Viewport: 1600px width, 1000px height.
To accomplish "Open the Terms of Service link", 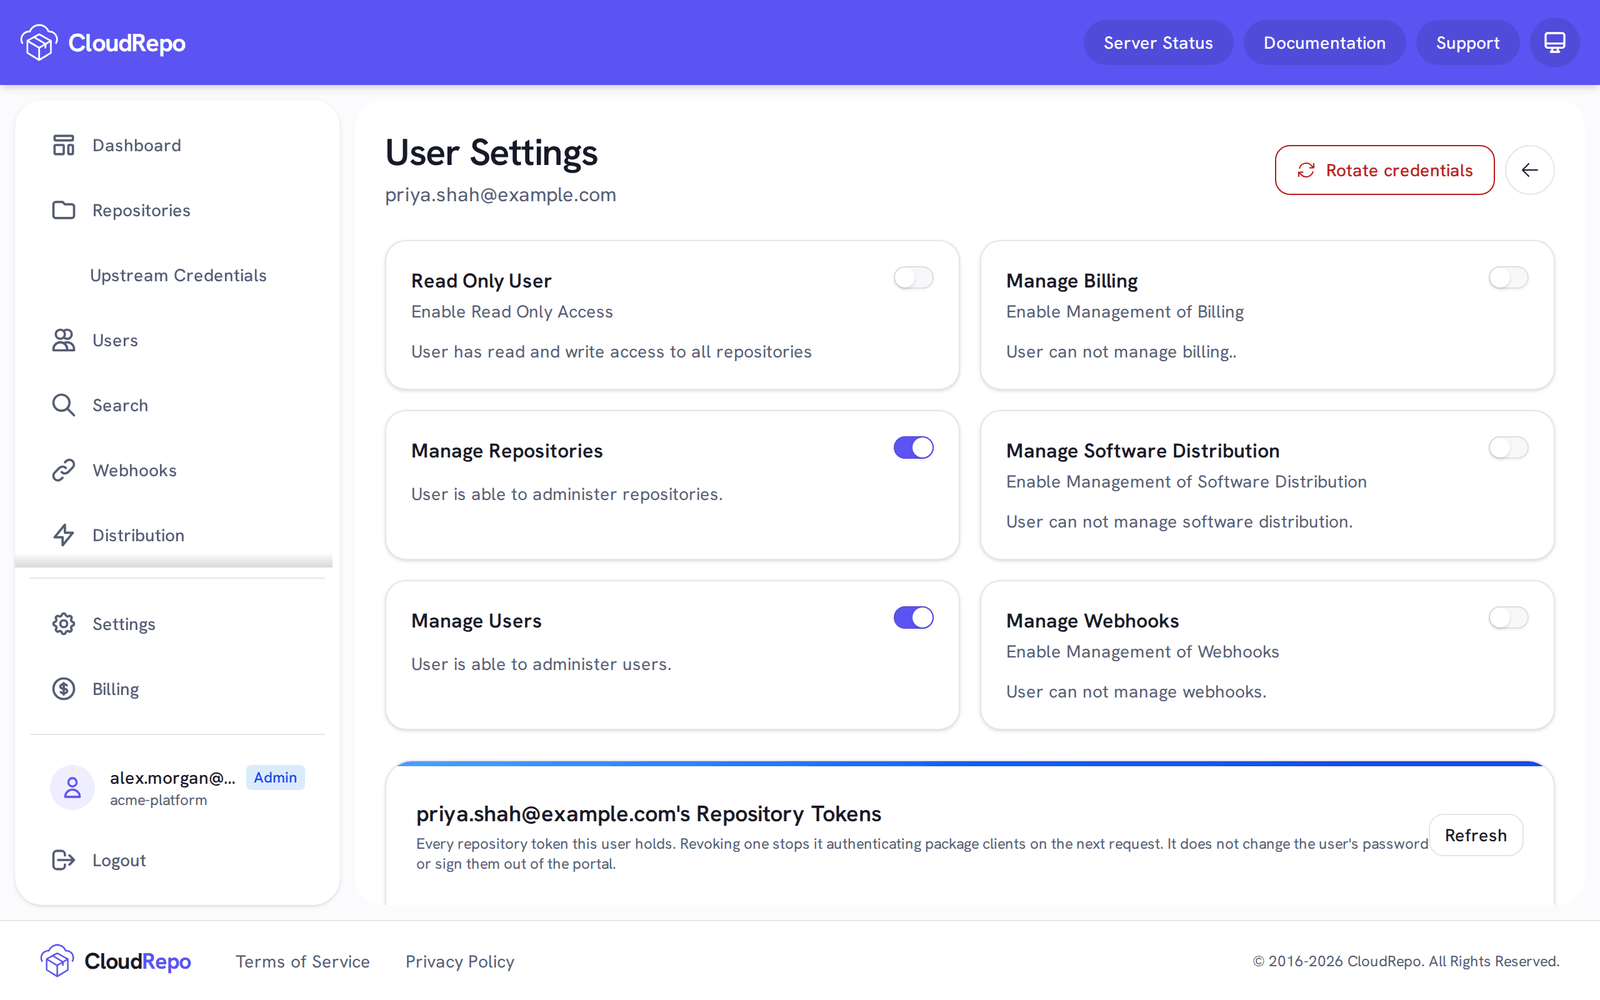I will [x=303, y=961].
